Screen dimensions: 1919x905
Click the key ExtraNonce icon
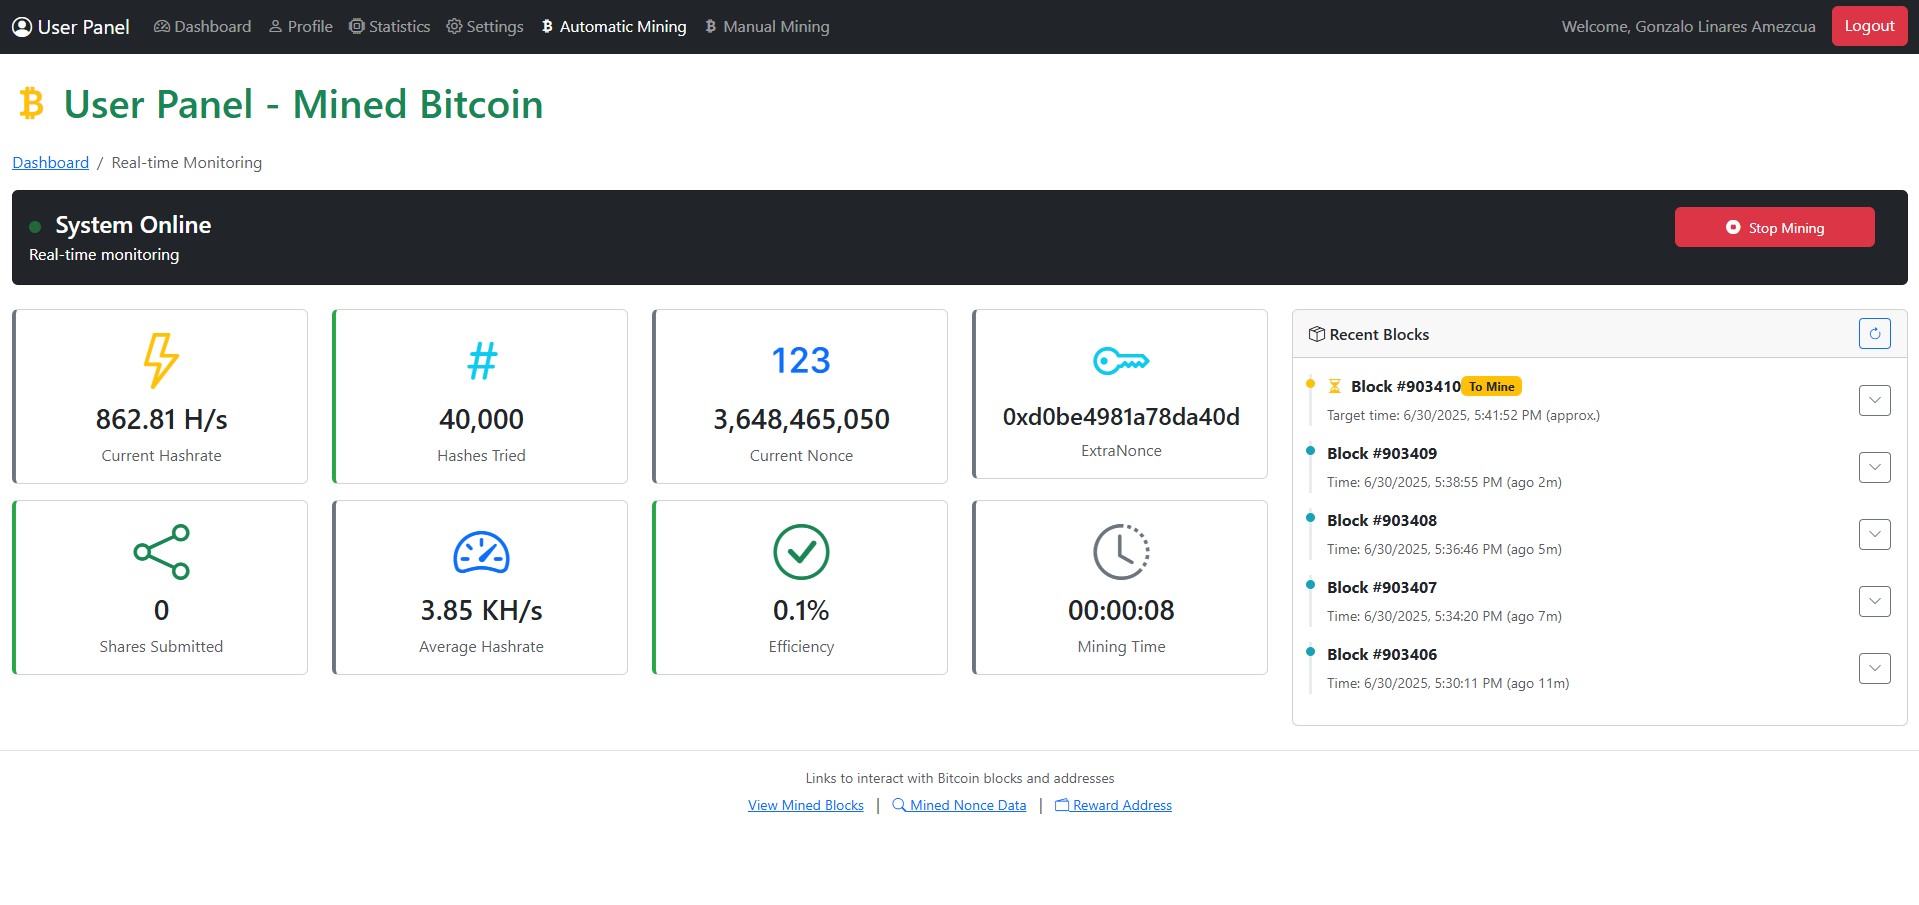click(1121, 360)
